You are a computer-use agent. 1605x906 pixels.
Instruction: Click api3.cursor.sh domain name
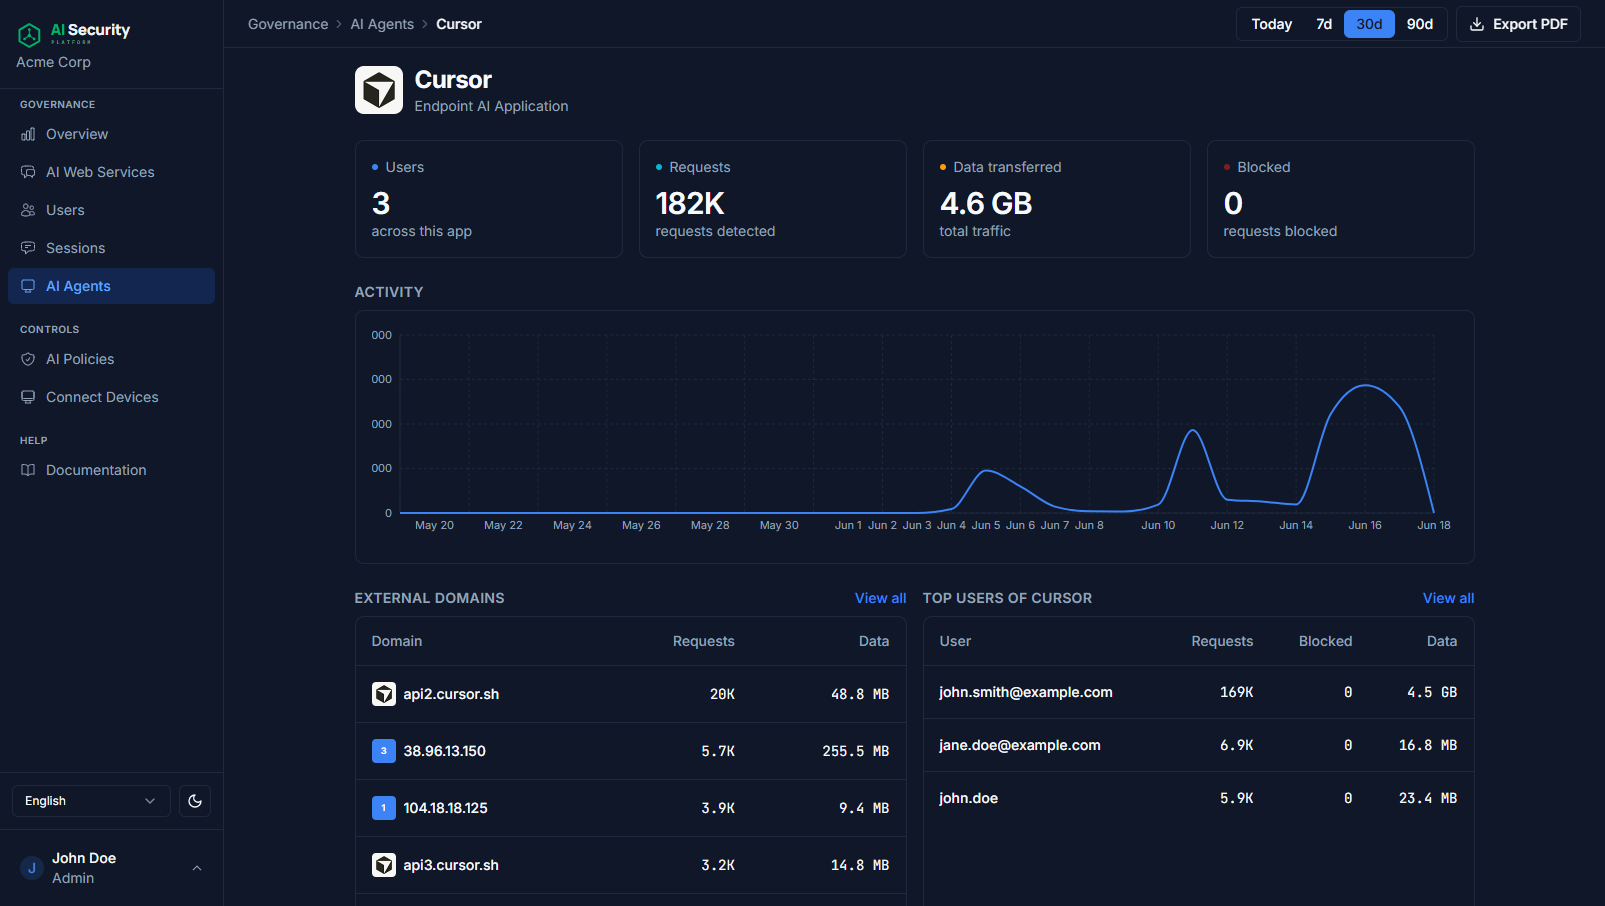451,865
